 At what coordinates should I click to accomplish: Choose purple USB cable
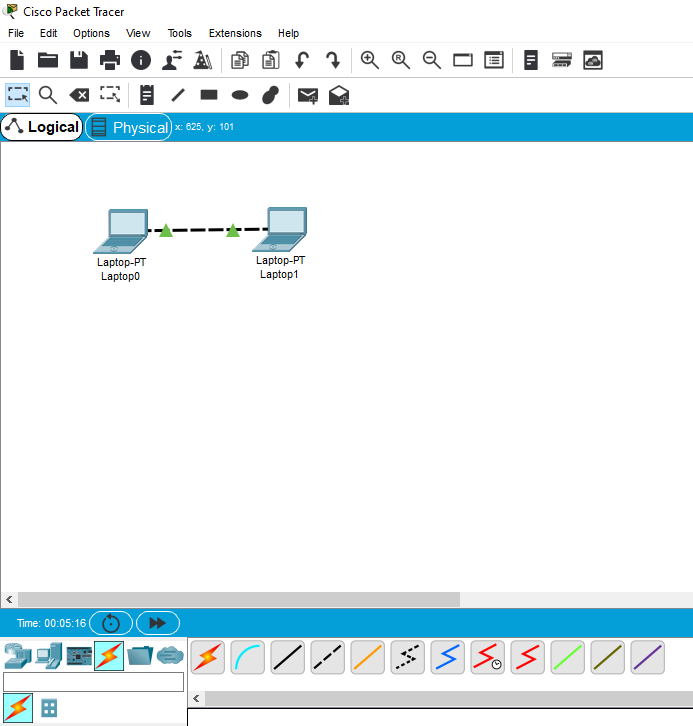click(x=648, y=657)
